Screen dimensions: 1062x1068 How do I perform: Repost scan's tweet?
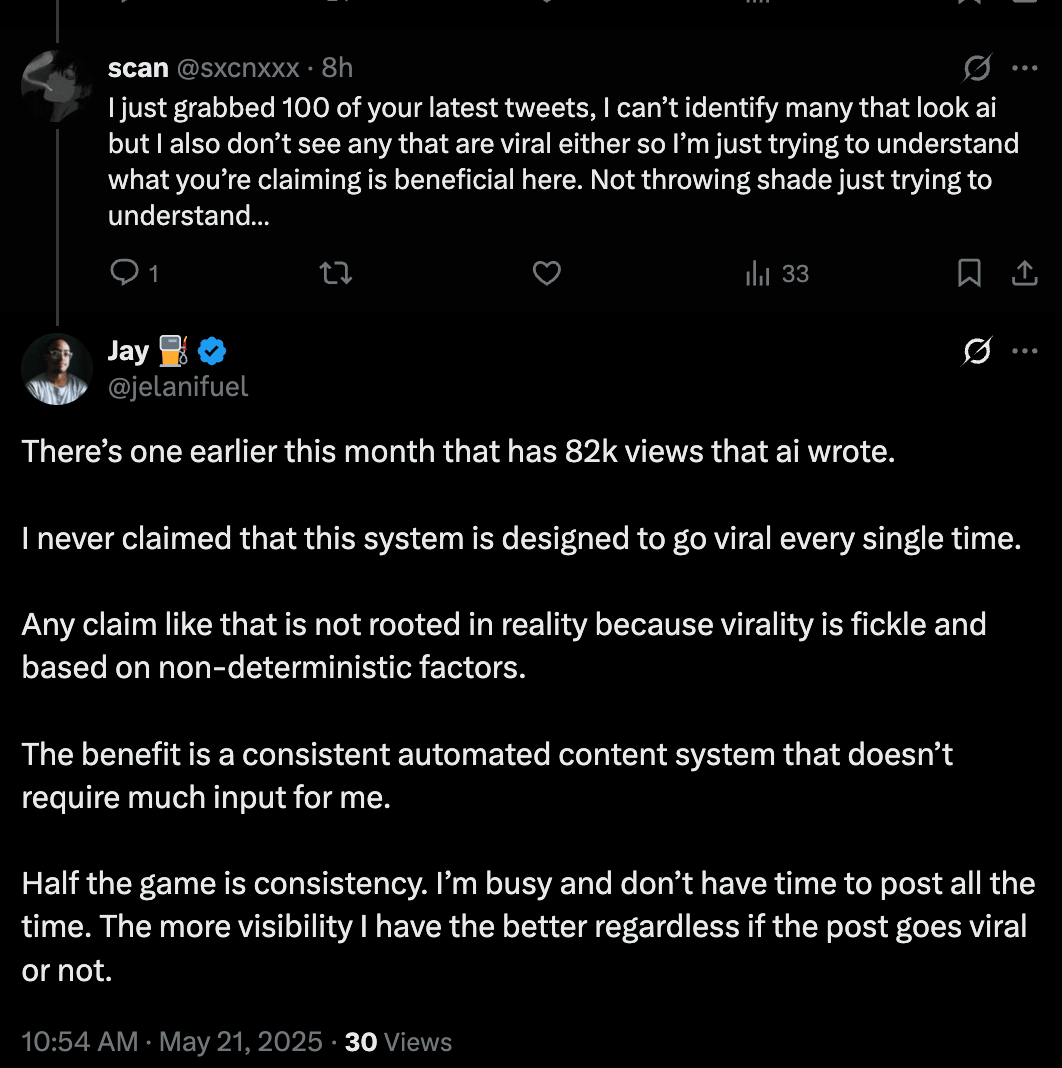point(335,273)
